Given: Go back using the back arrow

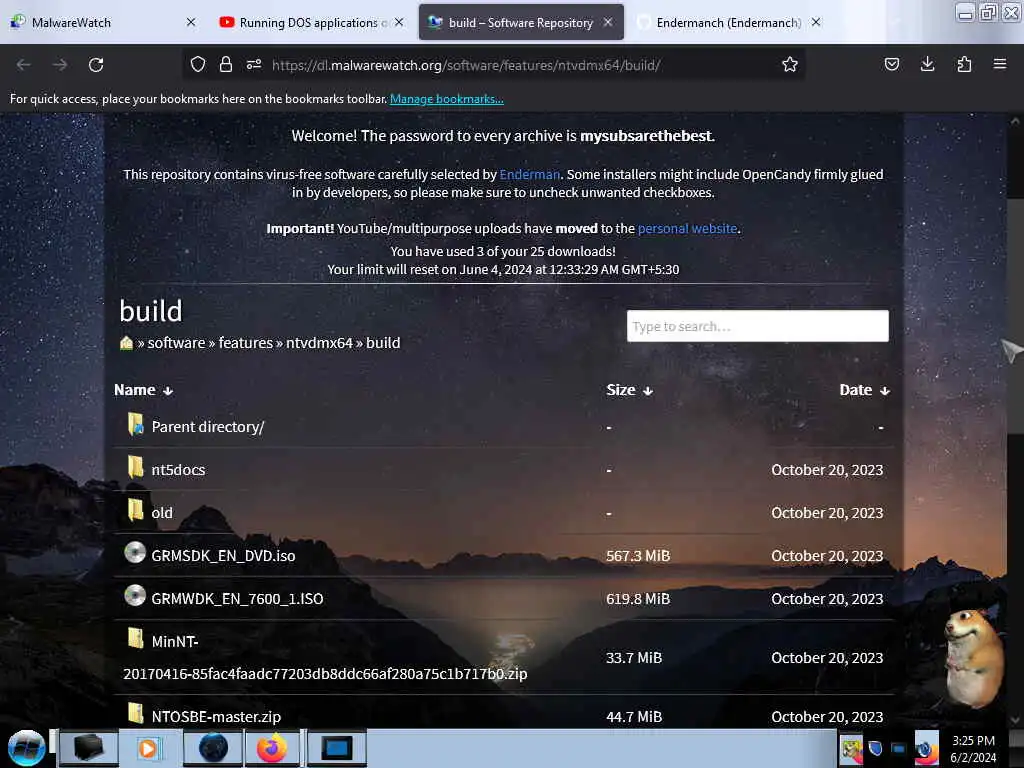Looking at the screenshot, I should pos(24,65).
